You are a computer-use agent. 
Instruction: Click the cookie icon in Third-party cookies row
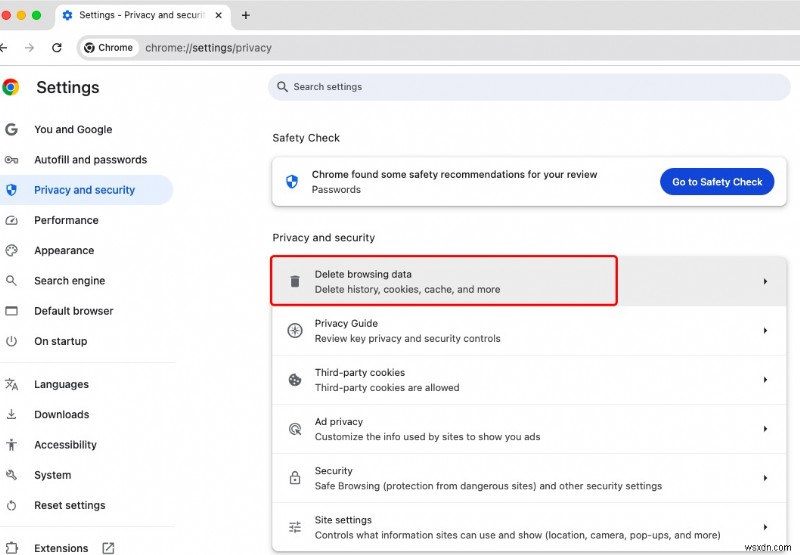[x=295, y=380]
